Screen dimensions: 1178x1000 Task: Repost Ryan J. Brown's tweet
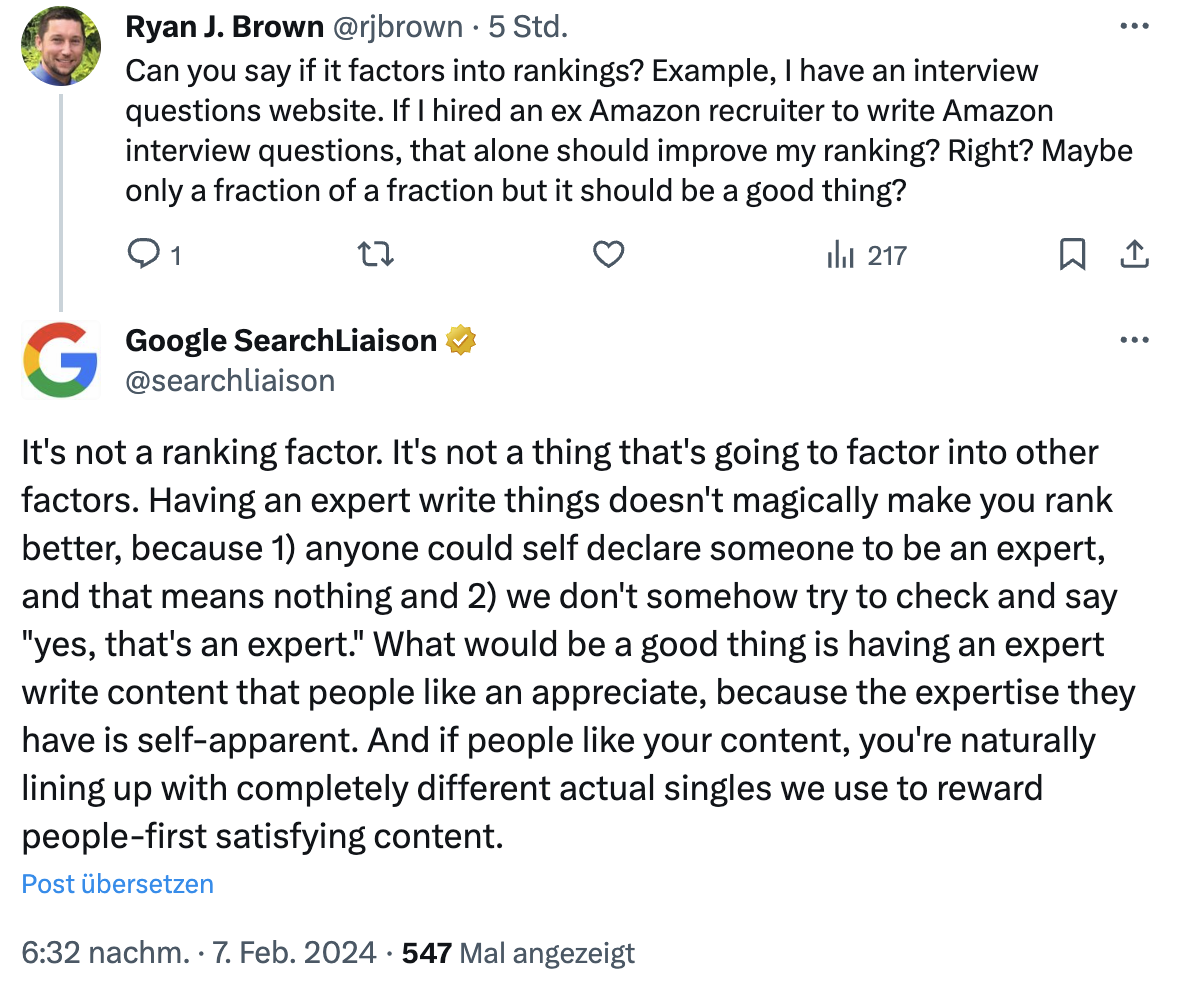pyautogui.click(x=376, y=255)
